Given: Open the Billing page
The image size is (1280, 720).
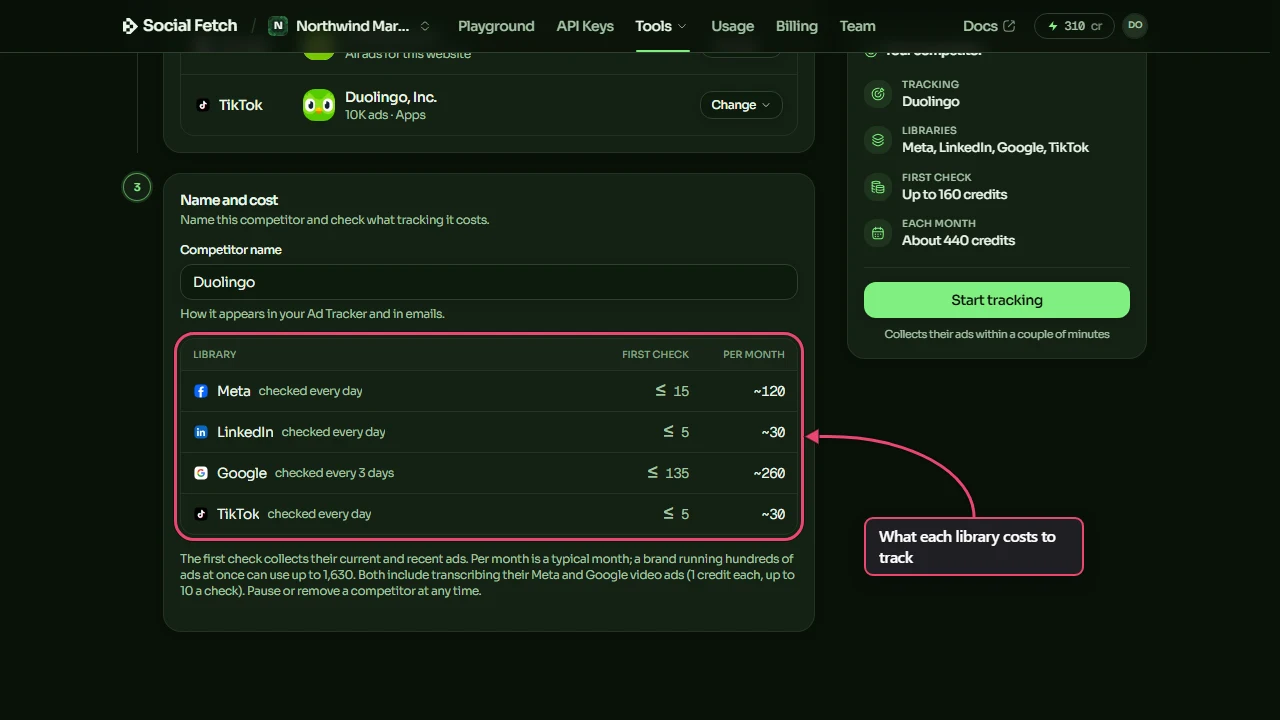Looking at the screenshot, I should pos(796,26).
